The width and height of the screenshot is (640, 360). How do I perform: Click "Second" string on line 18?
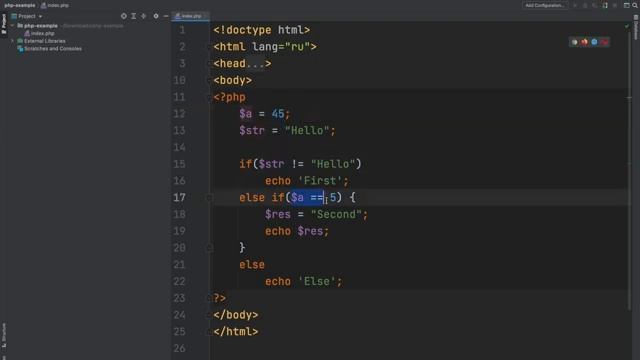pyautogui.click(x=336, y=214)
